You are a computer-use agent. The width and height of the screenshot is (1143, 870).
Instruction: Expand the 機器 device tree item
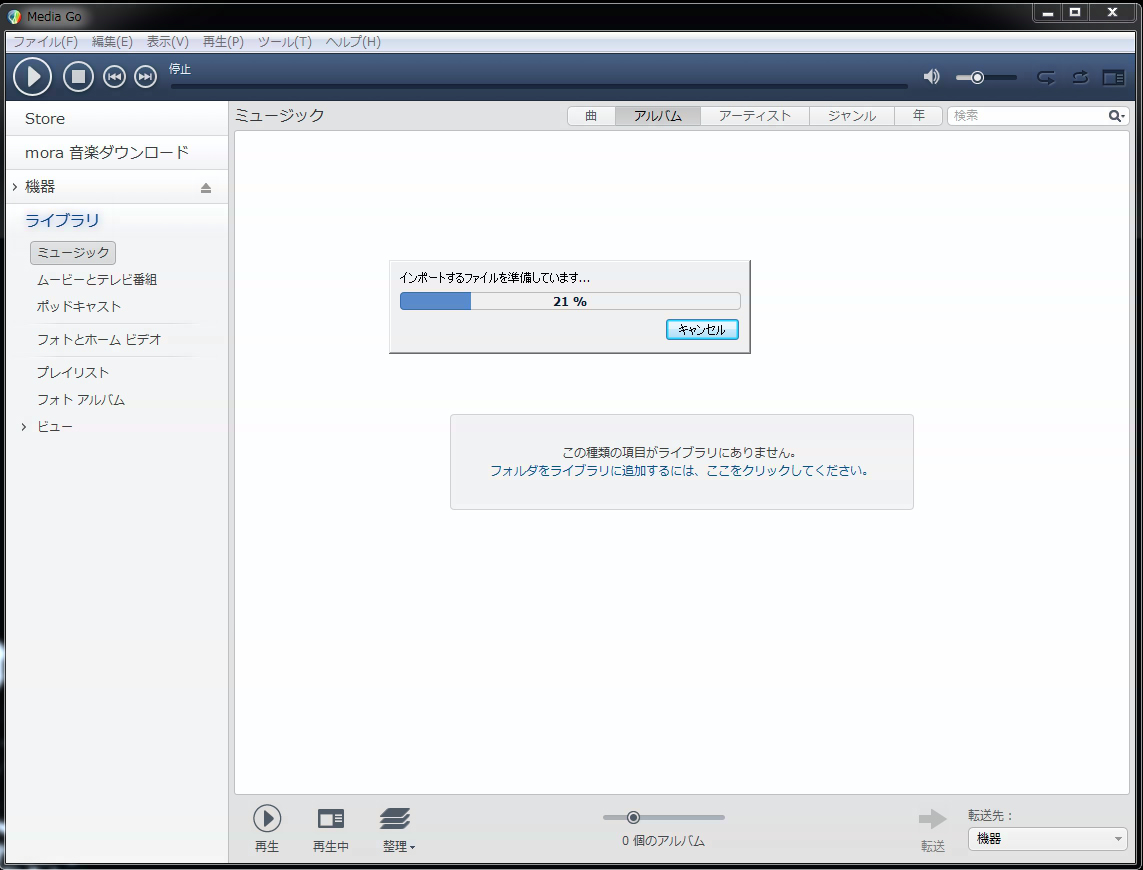click(x=15, y=187)
